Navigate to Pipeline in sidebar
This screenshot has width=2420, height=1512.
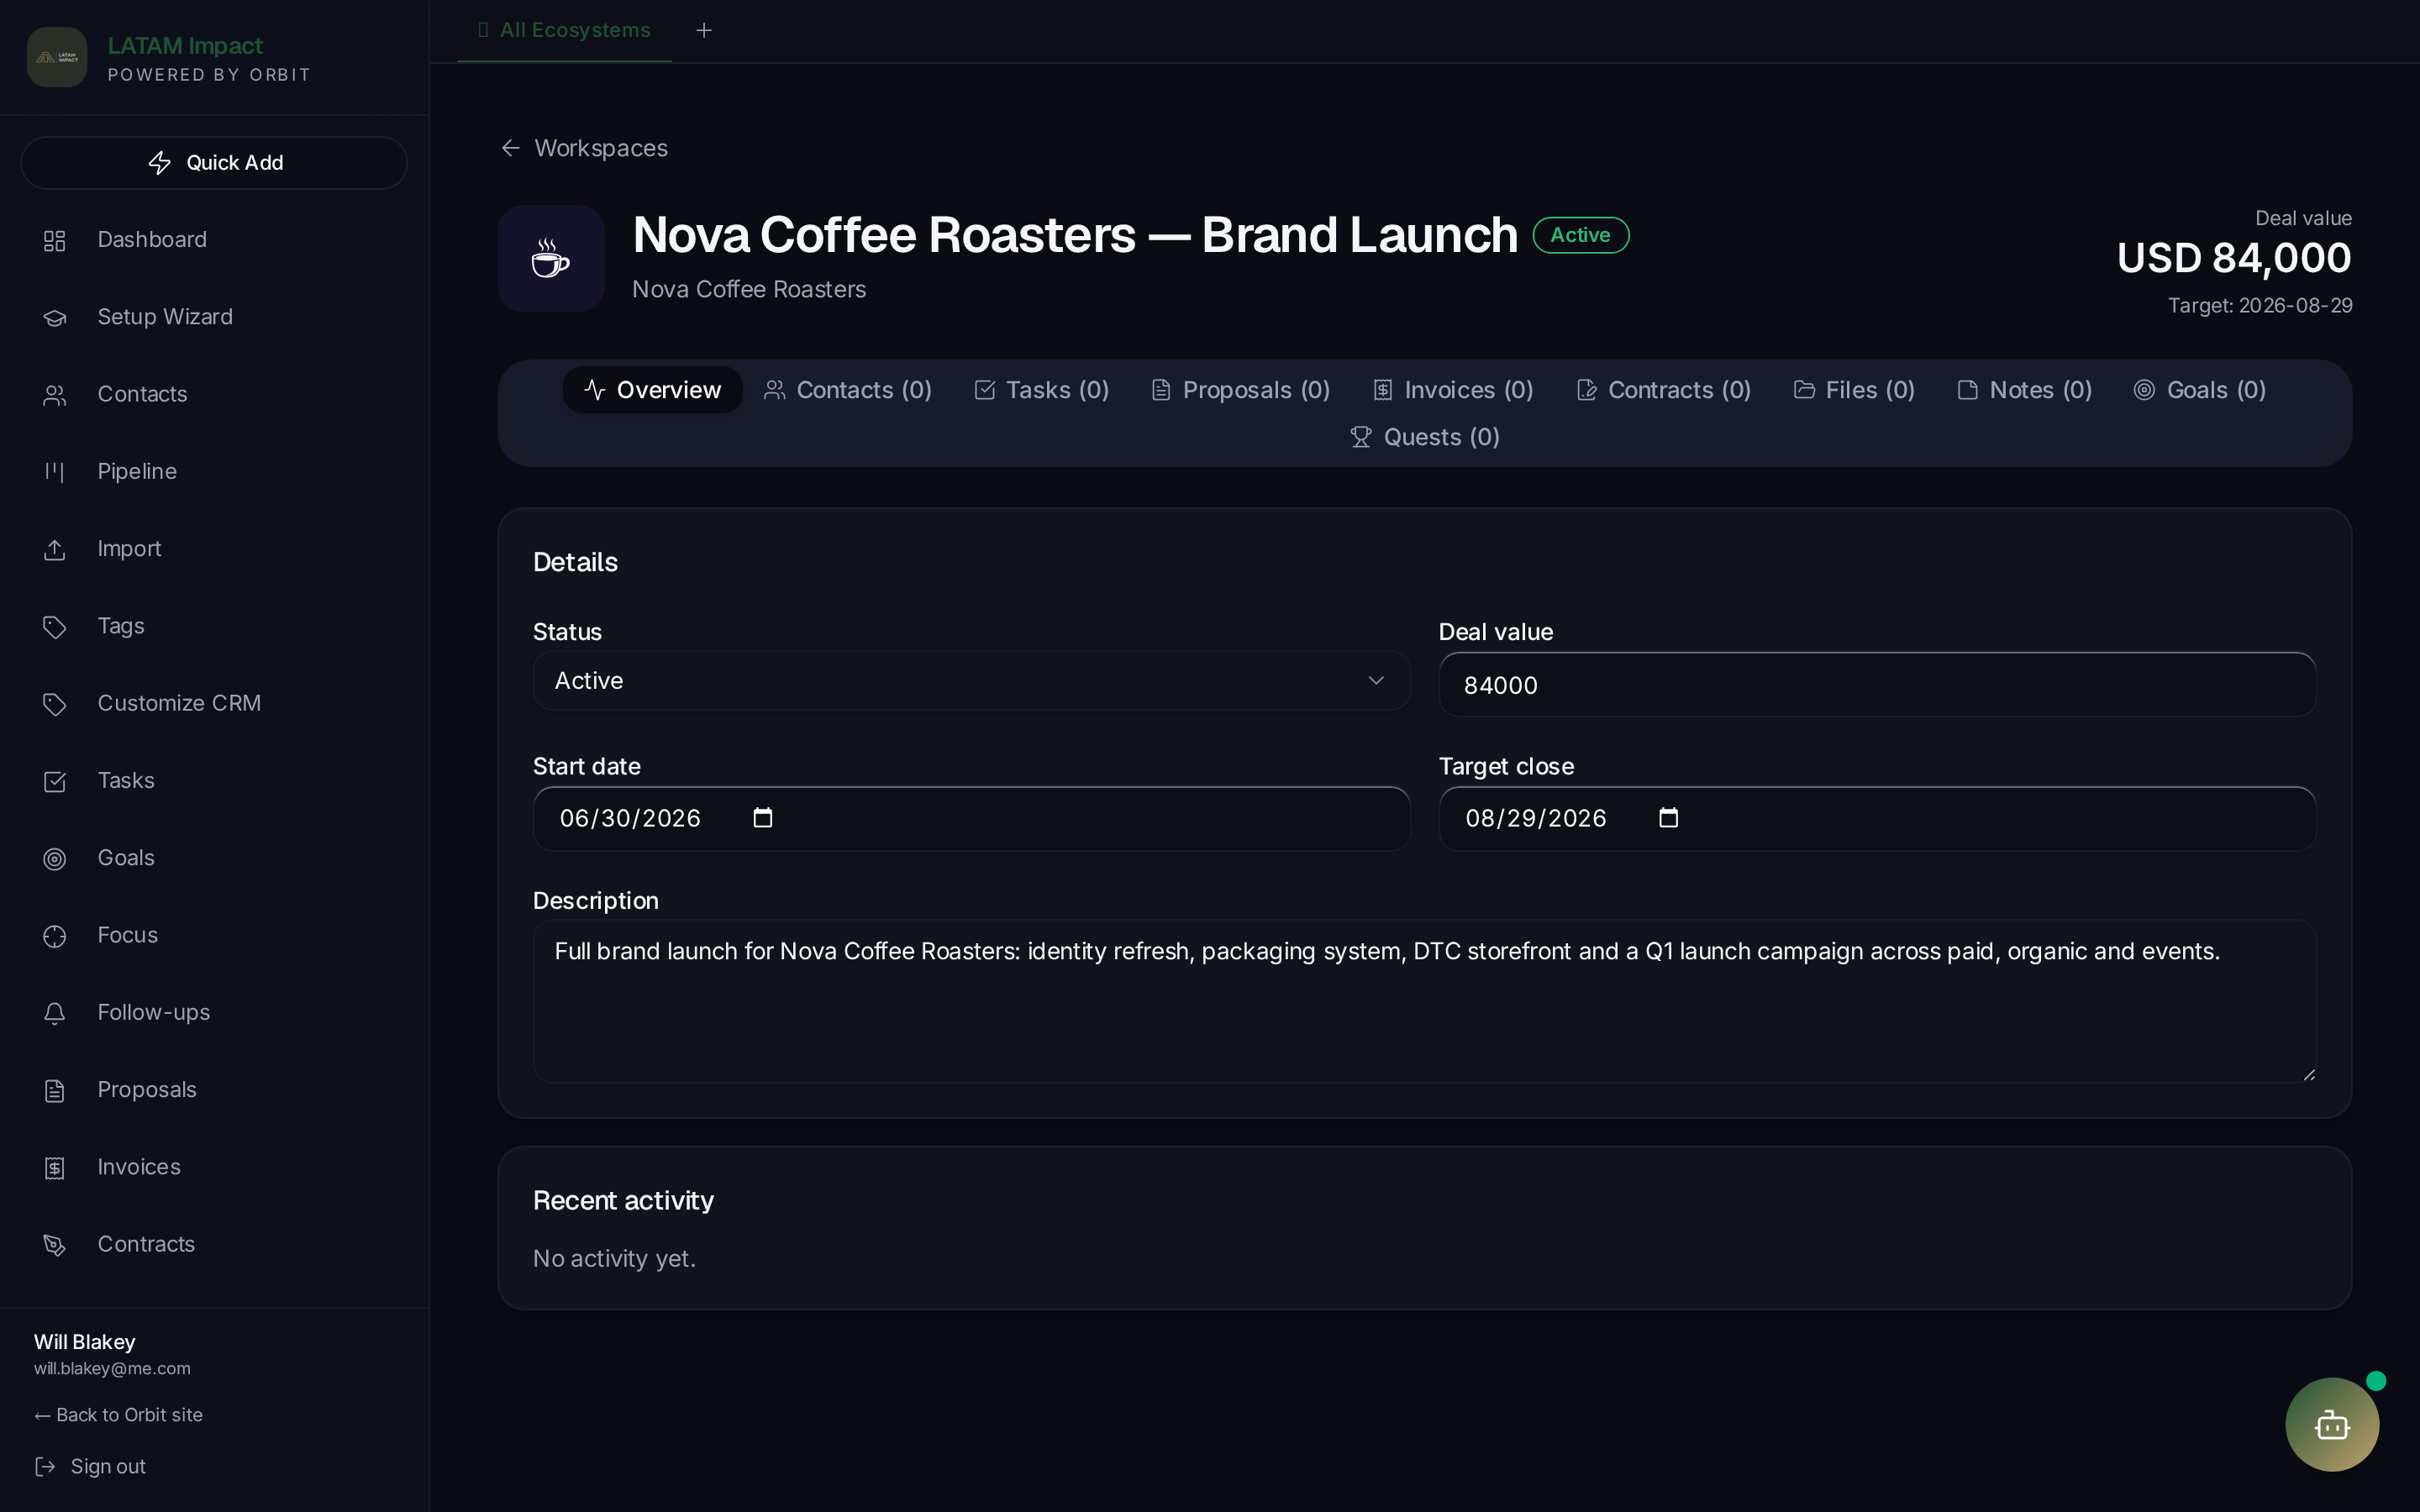pos(214,472)
